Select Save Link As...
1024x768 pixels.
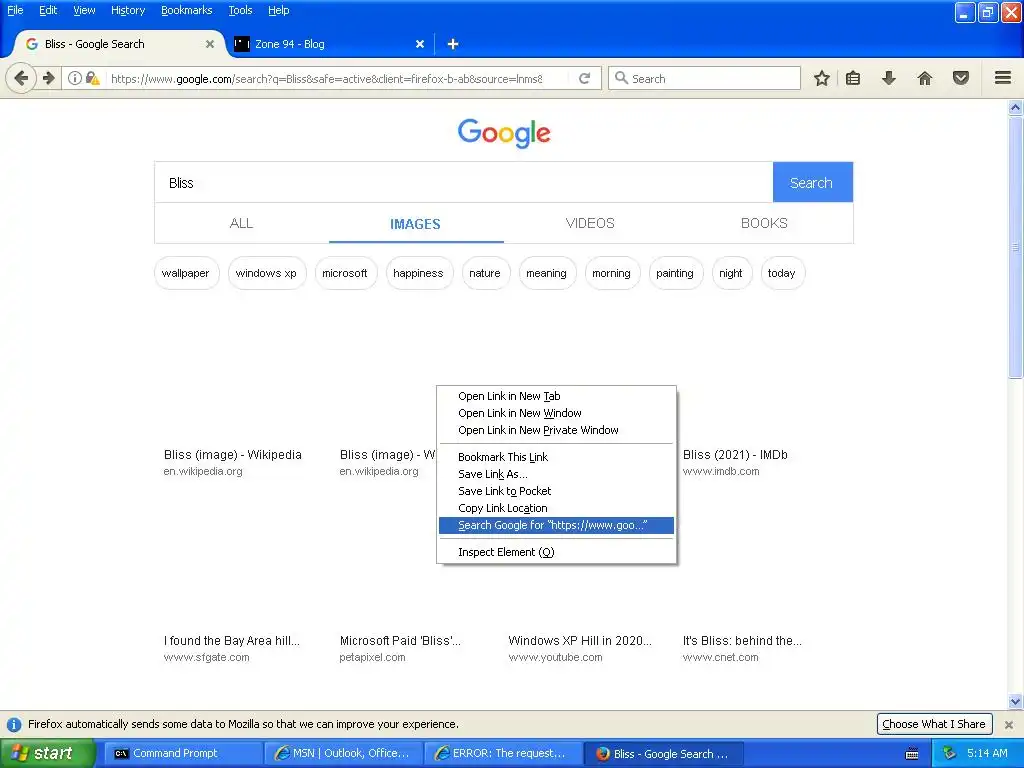coord(556,474)
